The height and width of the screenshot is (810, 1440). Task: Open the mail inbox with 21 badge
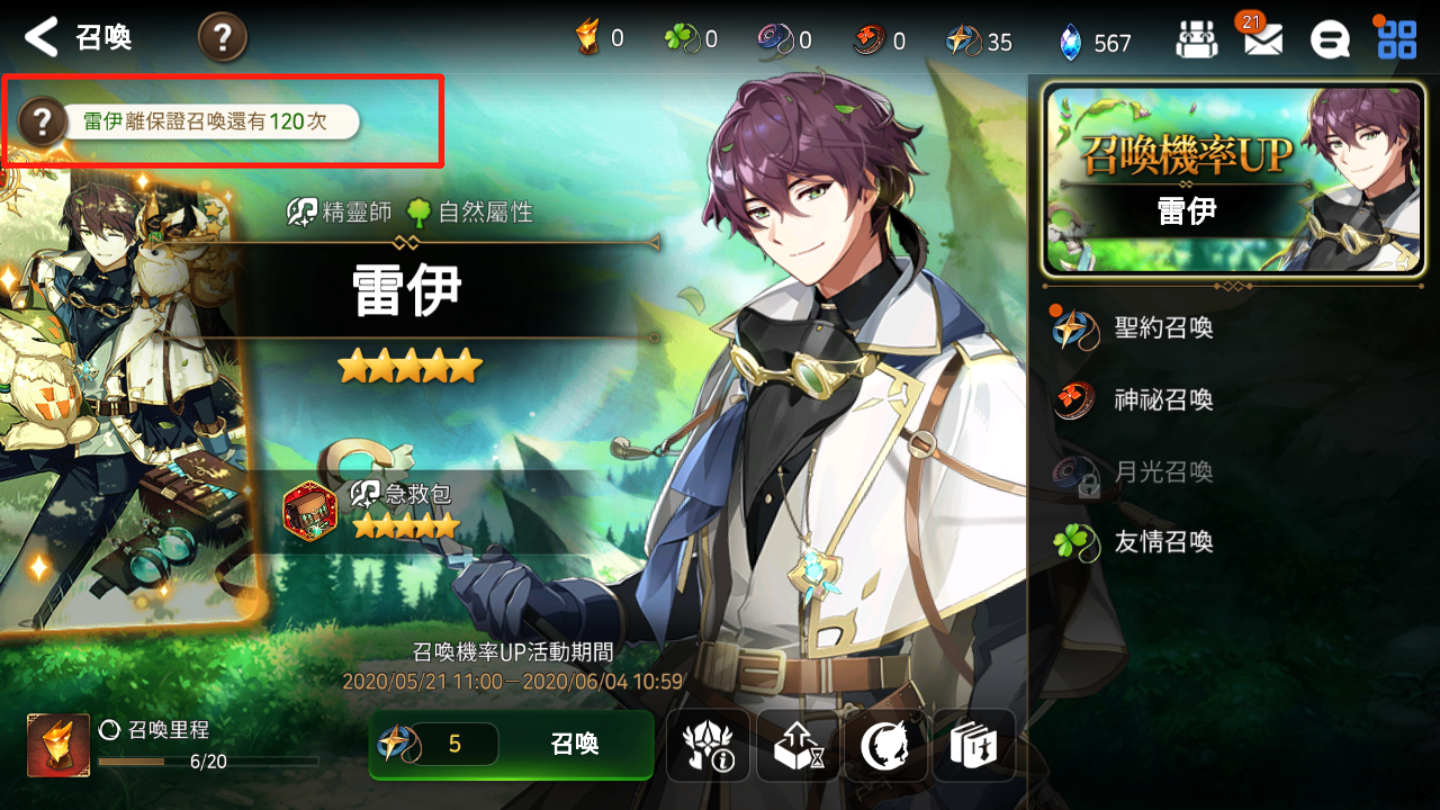point(1263,39)
